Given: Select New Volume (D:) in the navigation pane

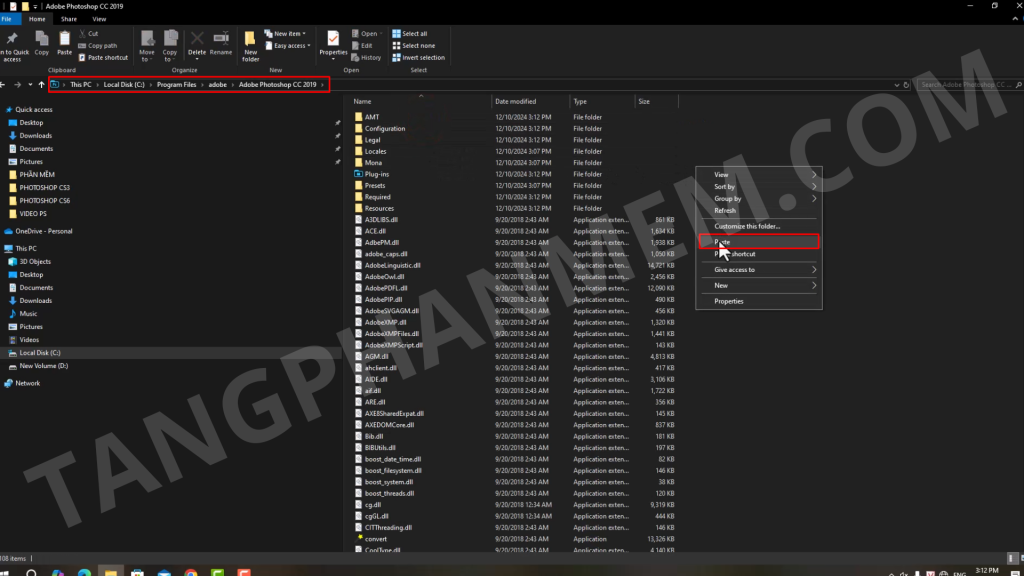Looking at the screenshot, I should [x=44, y=366].
